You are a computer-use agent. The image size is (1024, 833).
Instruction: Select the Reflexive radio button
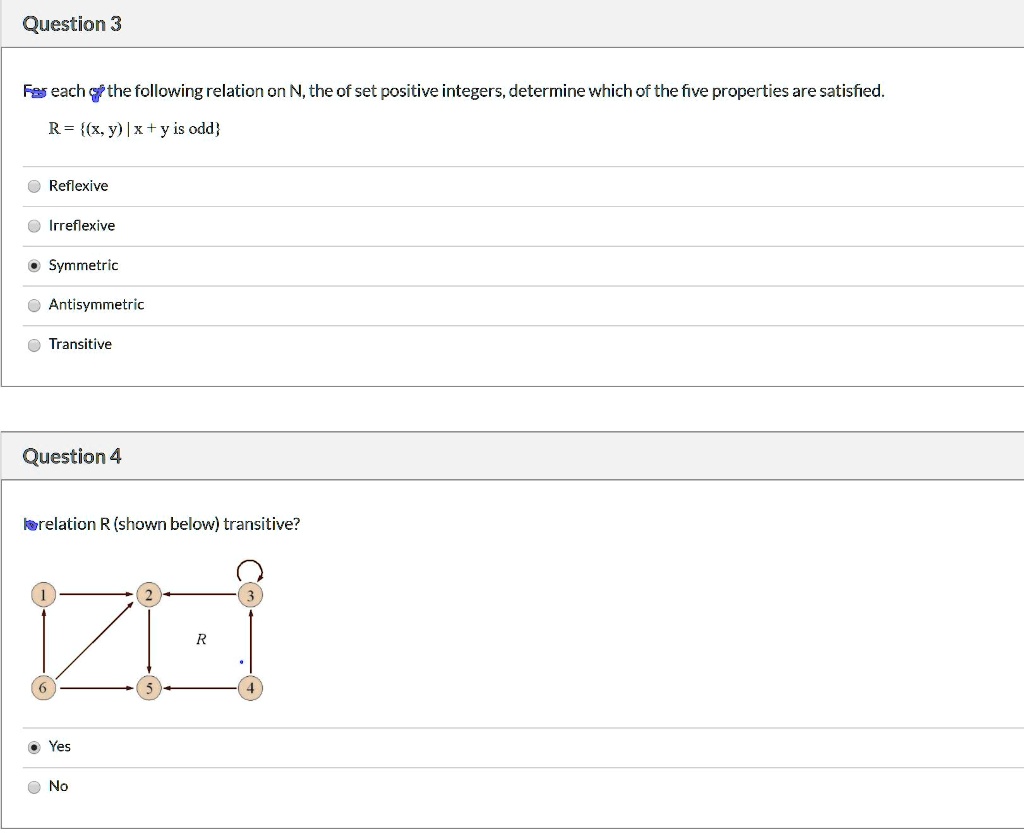33,185
